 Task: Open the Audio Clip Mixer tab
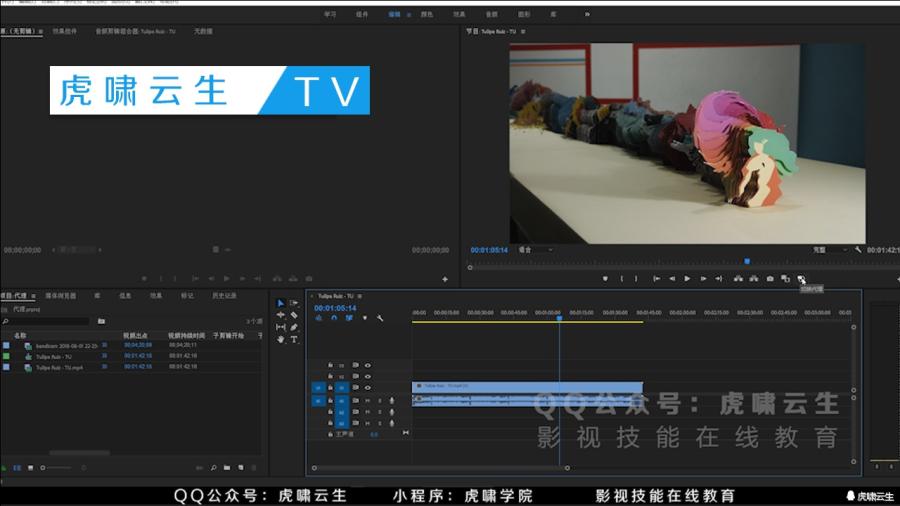[x=135, y=32]
